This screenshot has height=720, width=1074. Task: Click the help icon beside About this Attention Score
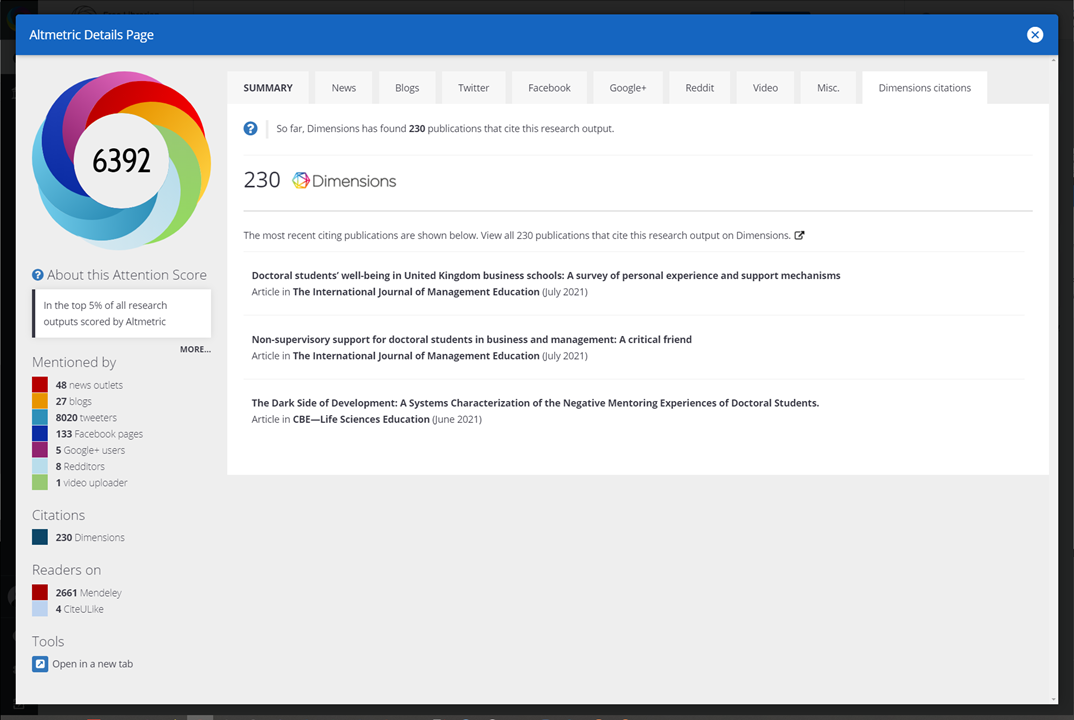point(37,274)
